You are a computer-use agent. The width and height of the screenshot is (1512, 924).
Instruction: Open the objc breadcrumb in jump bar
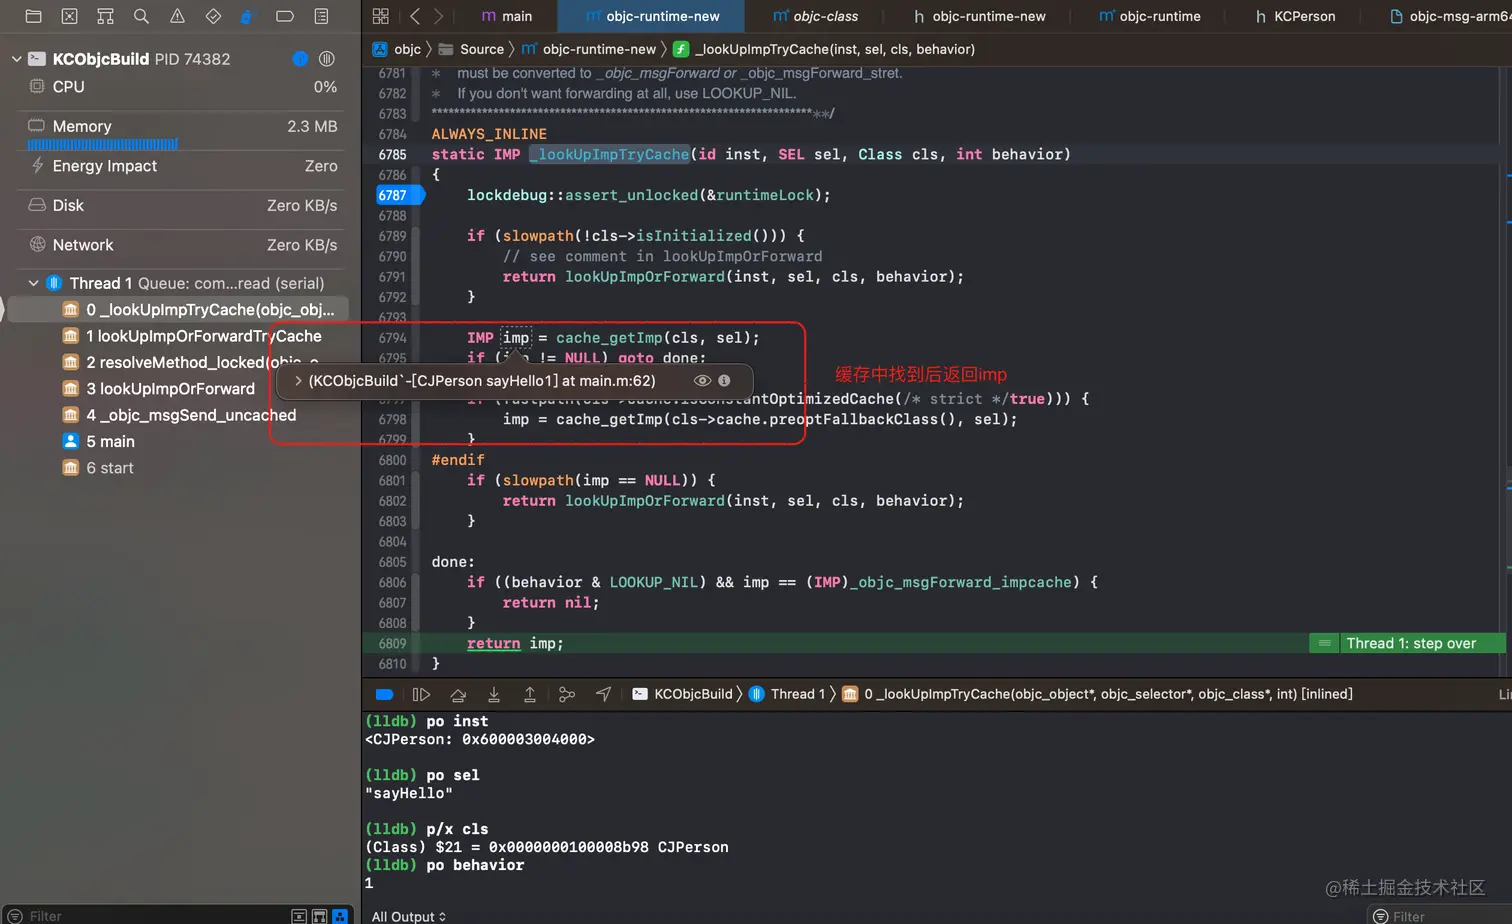click(397, 49)
